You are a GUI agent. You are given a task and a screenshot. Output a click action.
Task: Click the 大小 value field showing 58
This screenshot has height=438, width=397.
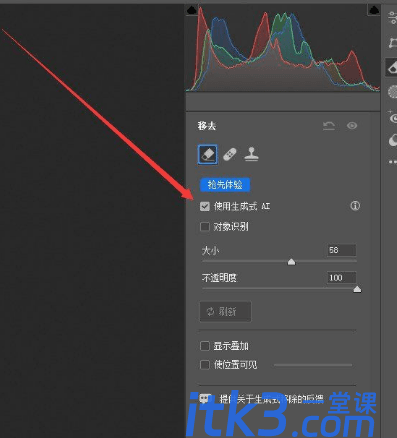tap(342, 250)
